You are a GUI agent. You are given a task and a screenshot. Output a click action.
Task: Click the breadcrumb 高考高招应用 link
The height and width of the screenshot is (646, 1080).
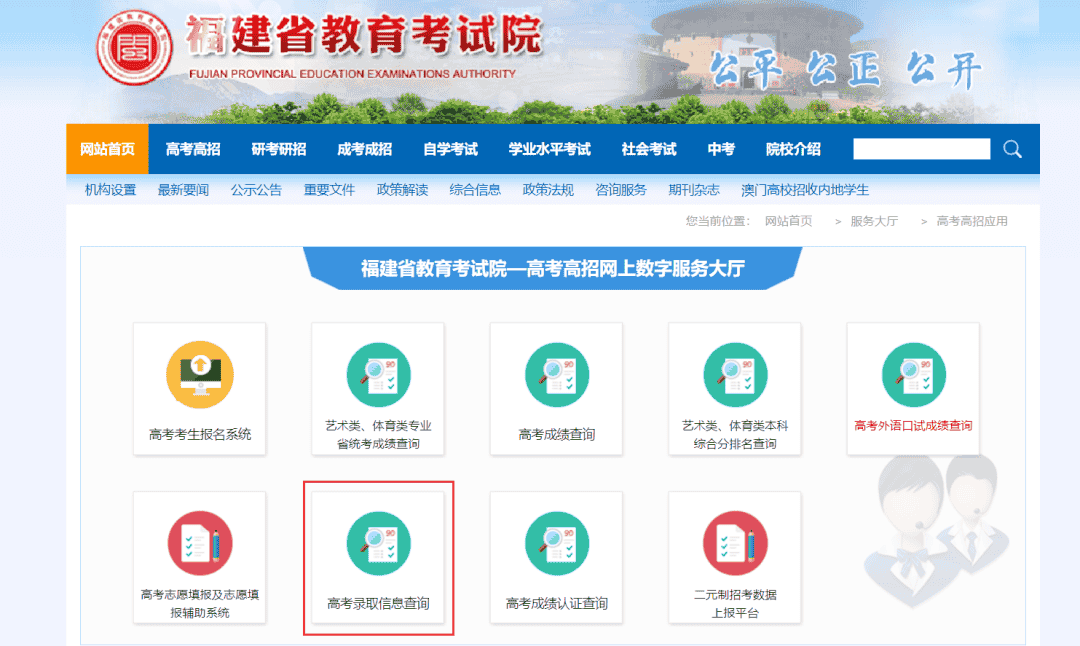coord(972,221)
